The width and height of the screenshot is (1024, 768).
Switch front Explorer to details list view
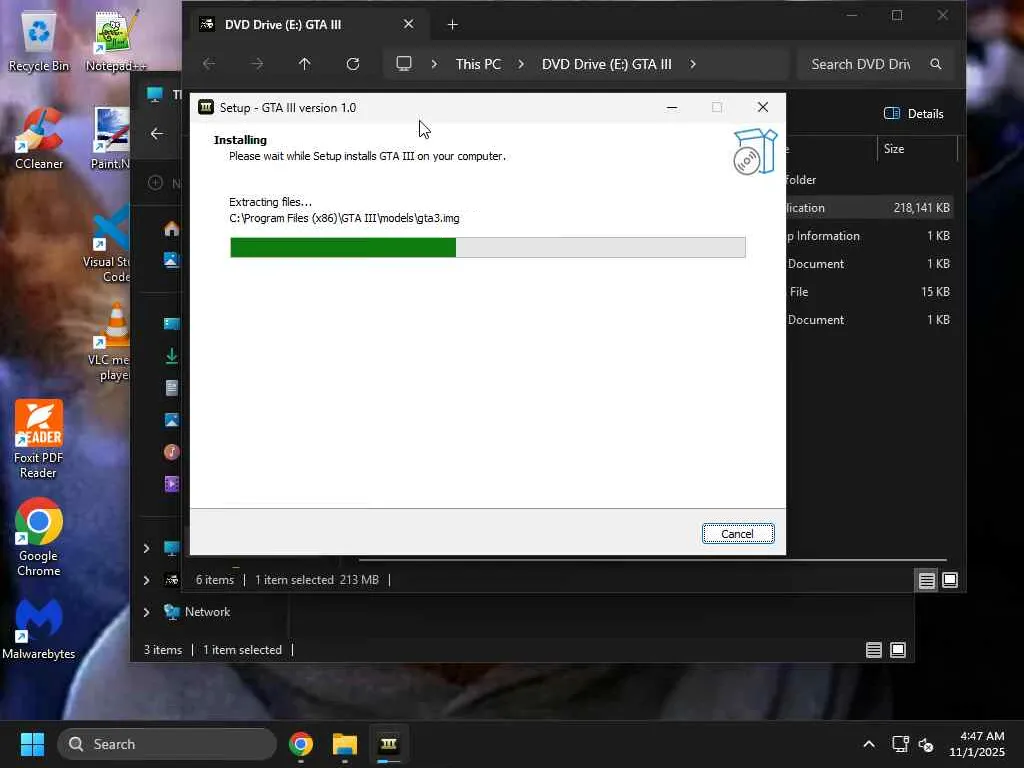927,580
